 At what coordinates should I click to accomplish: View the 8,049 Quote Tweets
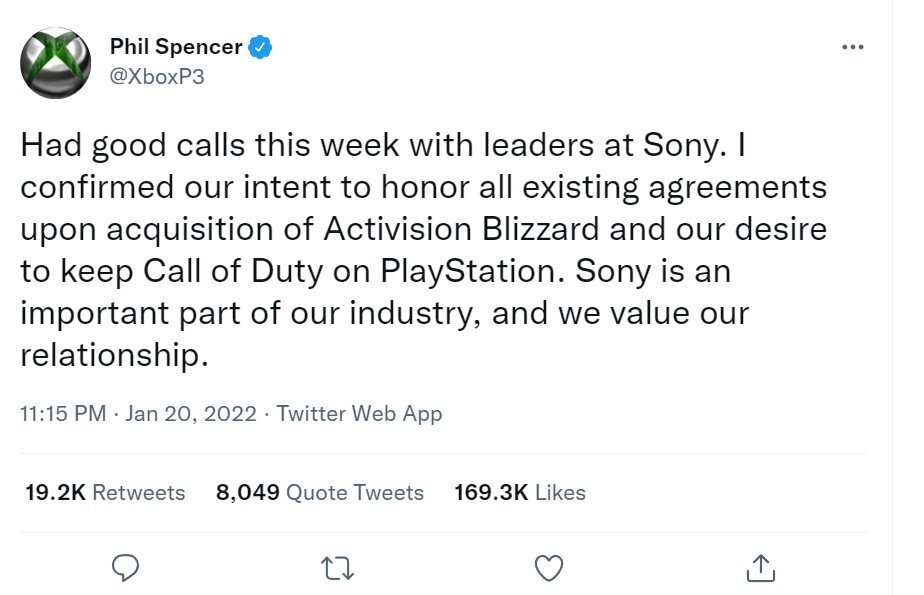coord(319,492)
